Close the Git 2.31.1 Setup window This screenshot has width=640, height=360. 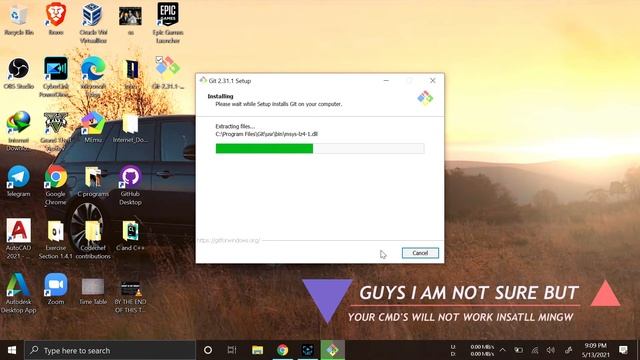coord(433,81)
